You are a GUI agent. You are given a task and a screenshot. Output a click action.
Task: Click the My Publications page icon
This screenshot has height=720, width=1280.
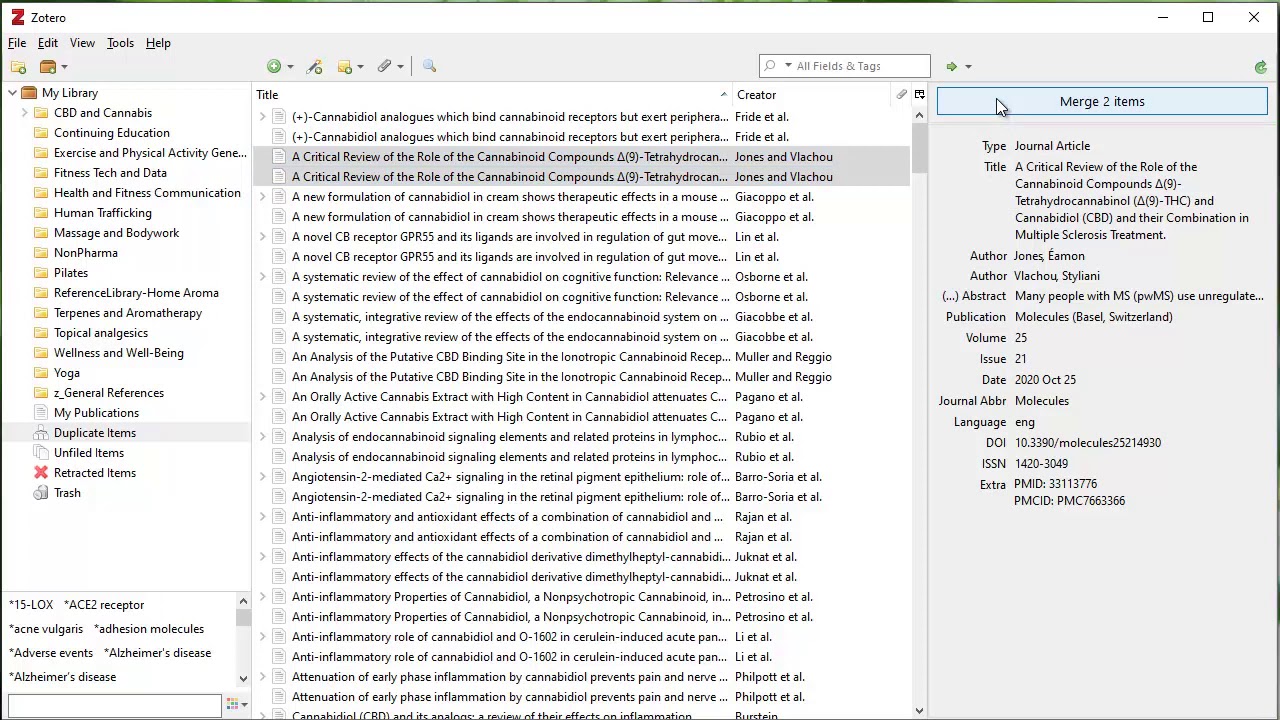pos(41,413)
